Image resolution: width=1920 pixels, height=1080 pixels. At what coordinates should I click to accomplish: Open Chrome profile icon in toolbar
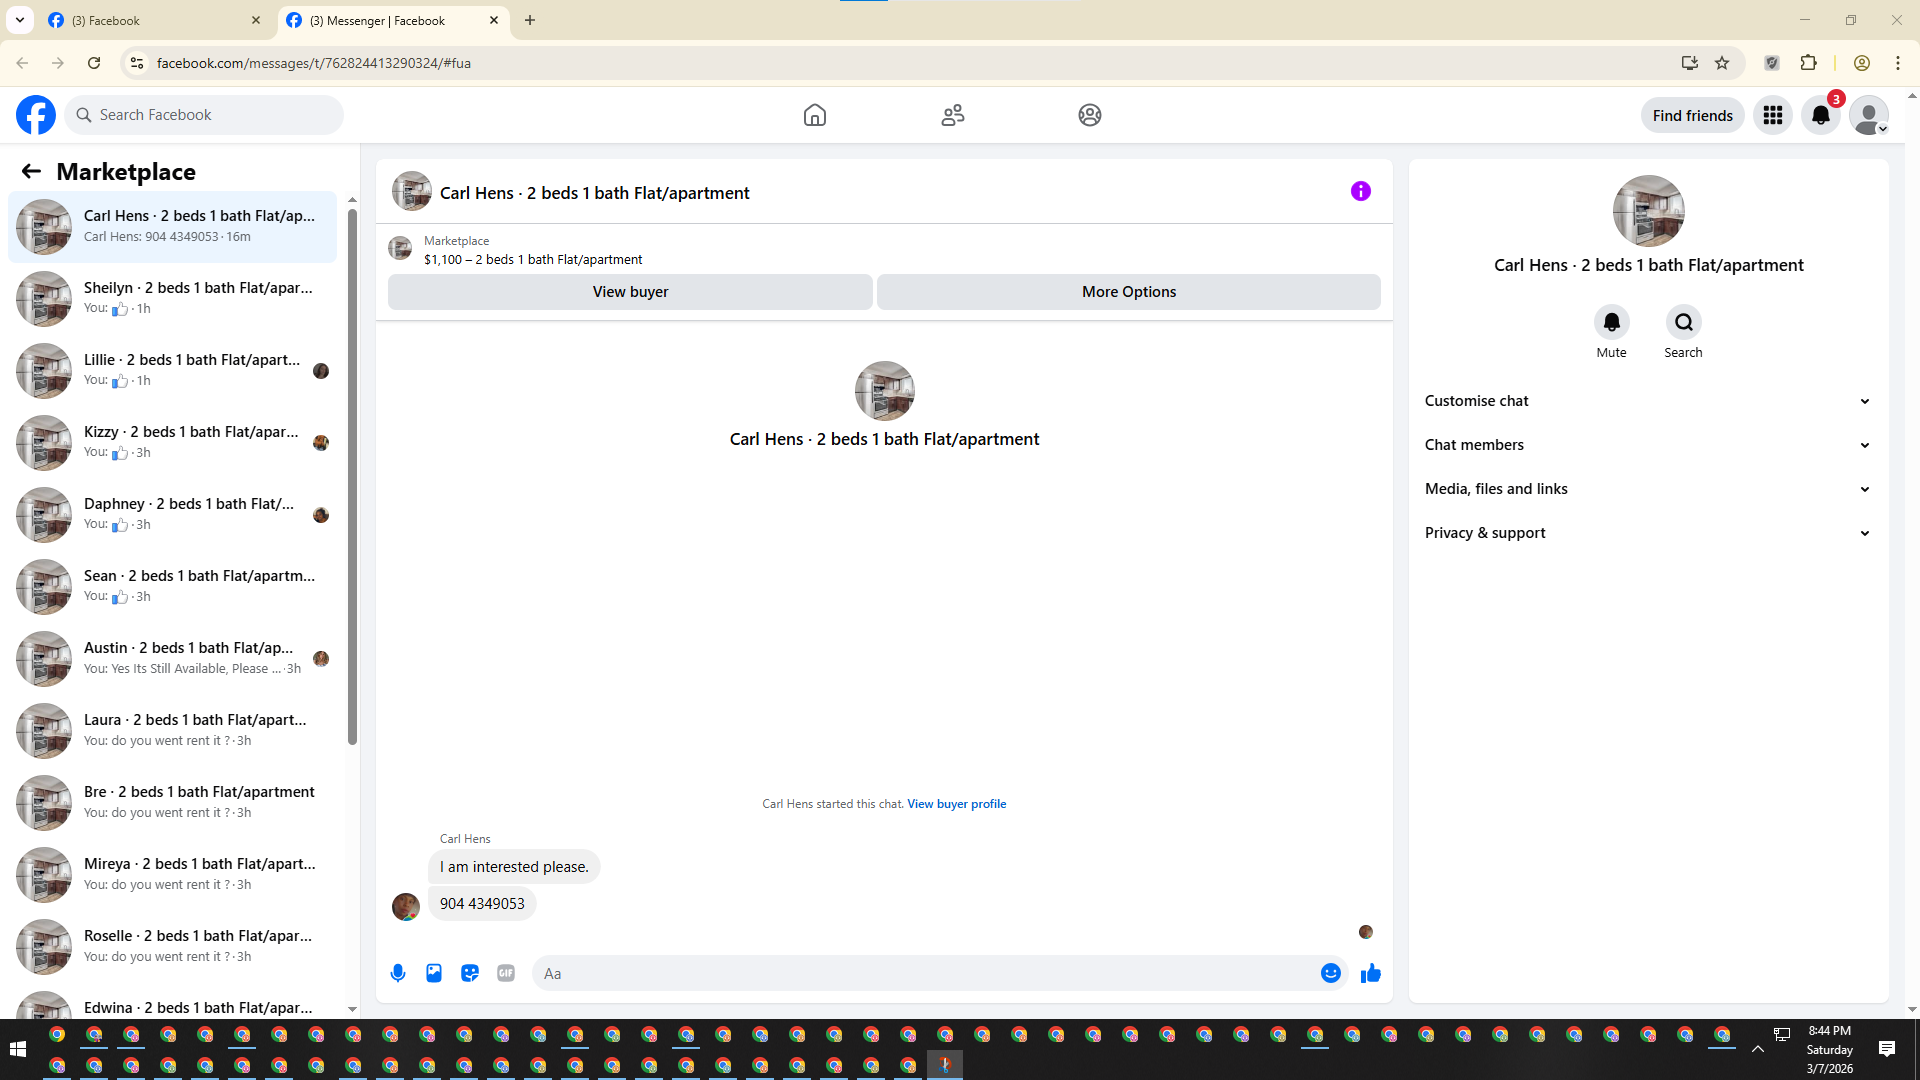pos(1862,63)
